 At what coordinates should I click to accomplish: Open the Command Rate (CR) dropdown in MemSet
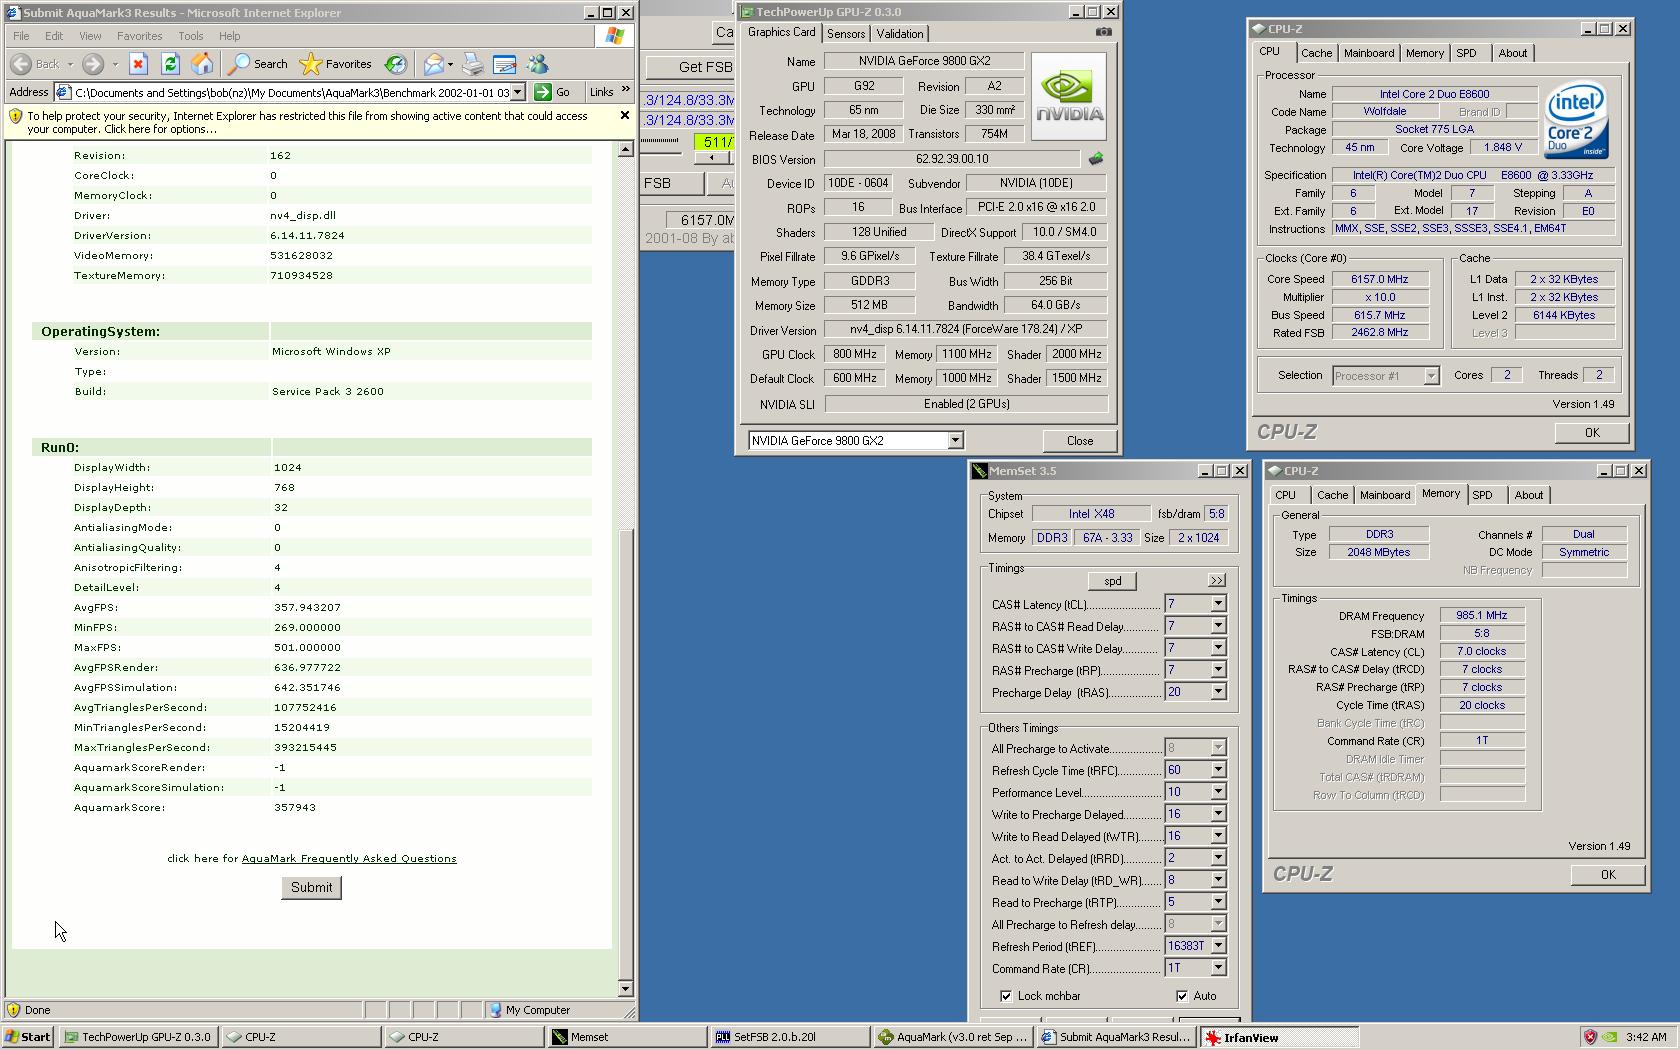coord(1218,968)
